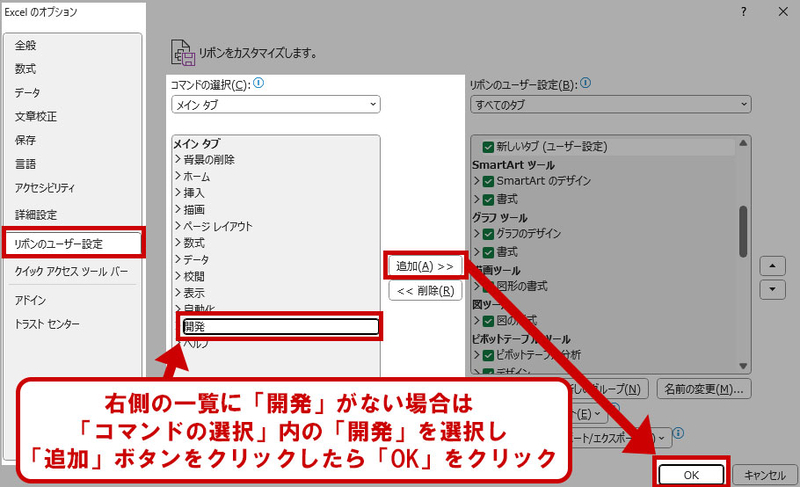
Task: Open the リボンのユーザー設定 dropdown showing すべてのタブ
Action: (x=610, y=105)
